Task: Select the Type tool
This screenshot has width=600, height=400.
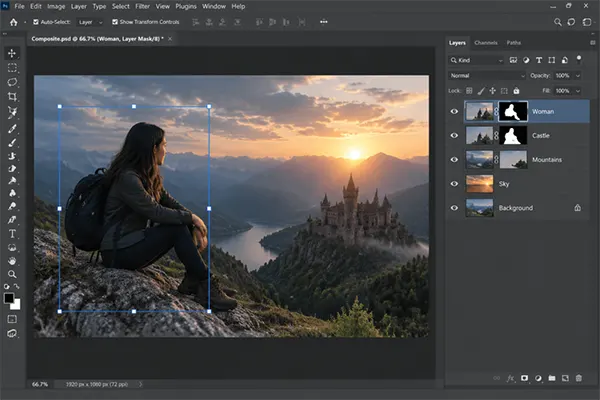Action: [x=12, y=233]
